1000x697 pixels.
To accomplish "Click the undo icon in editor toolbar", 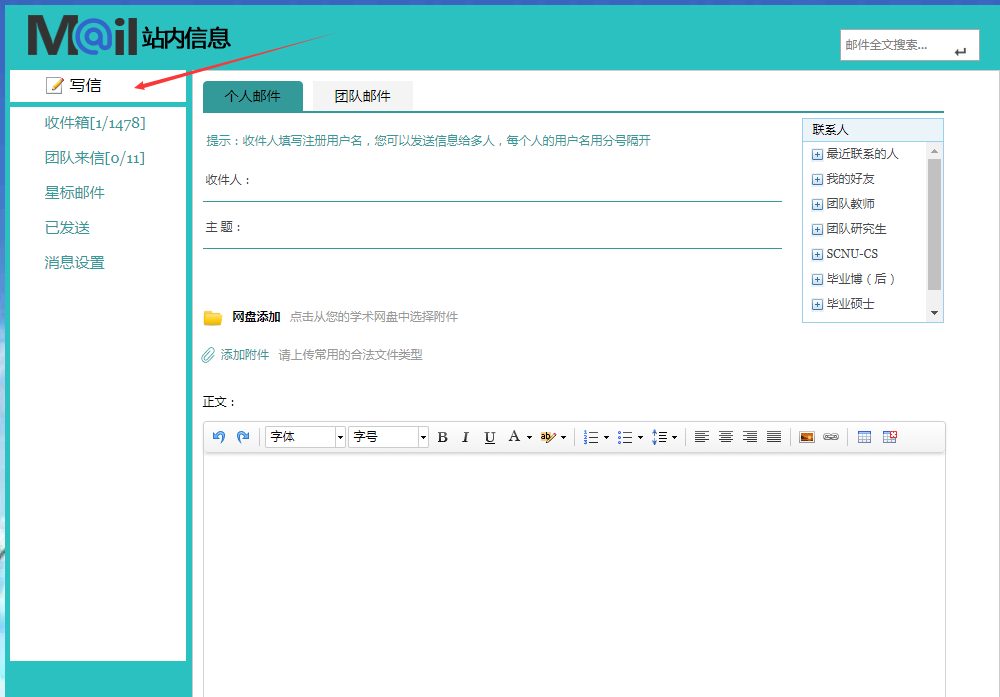I will (219, 437).
